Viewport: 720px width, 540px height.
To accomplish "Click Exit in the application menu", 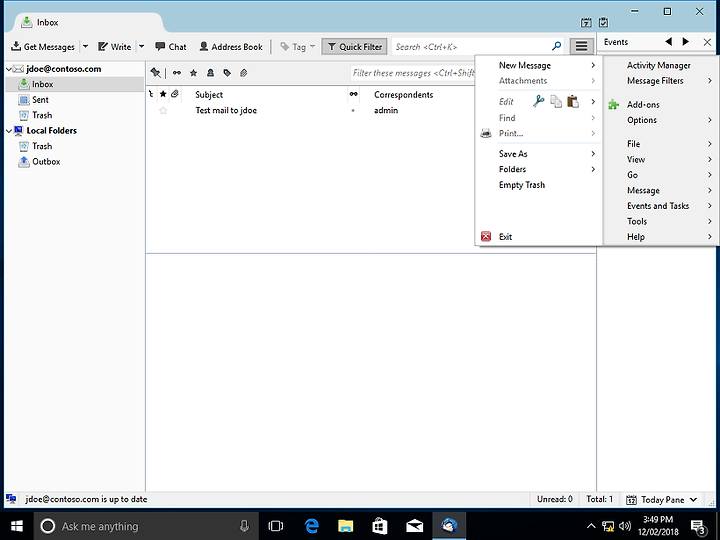I will click(x=539, y=237).
